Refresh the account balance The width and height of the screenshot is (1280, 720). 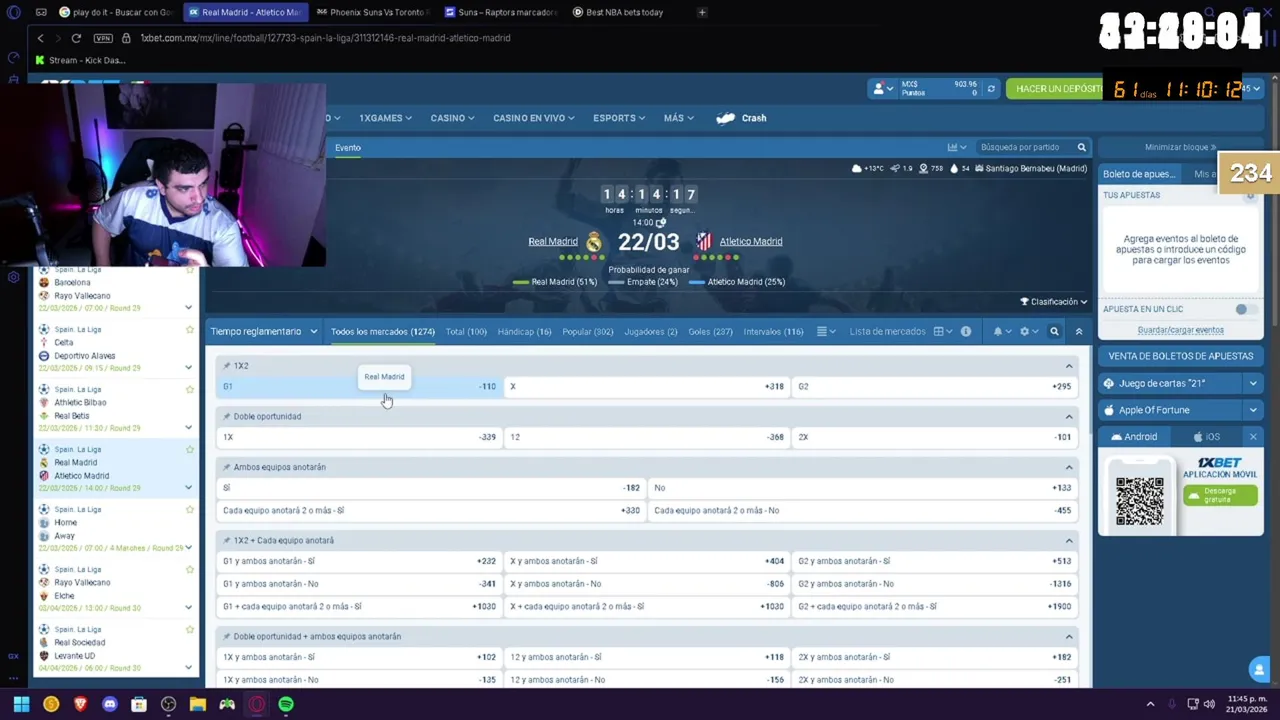[x=991, y=89]
